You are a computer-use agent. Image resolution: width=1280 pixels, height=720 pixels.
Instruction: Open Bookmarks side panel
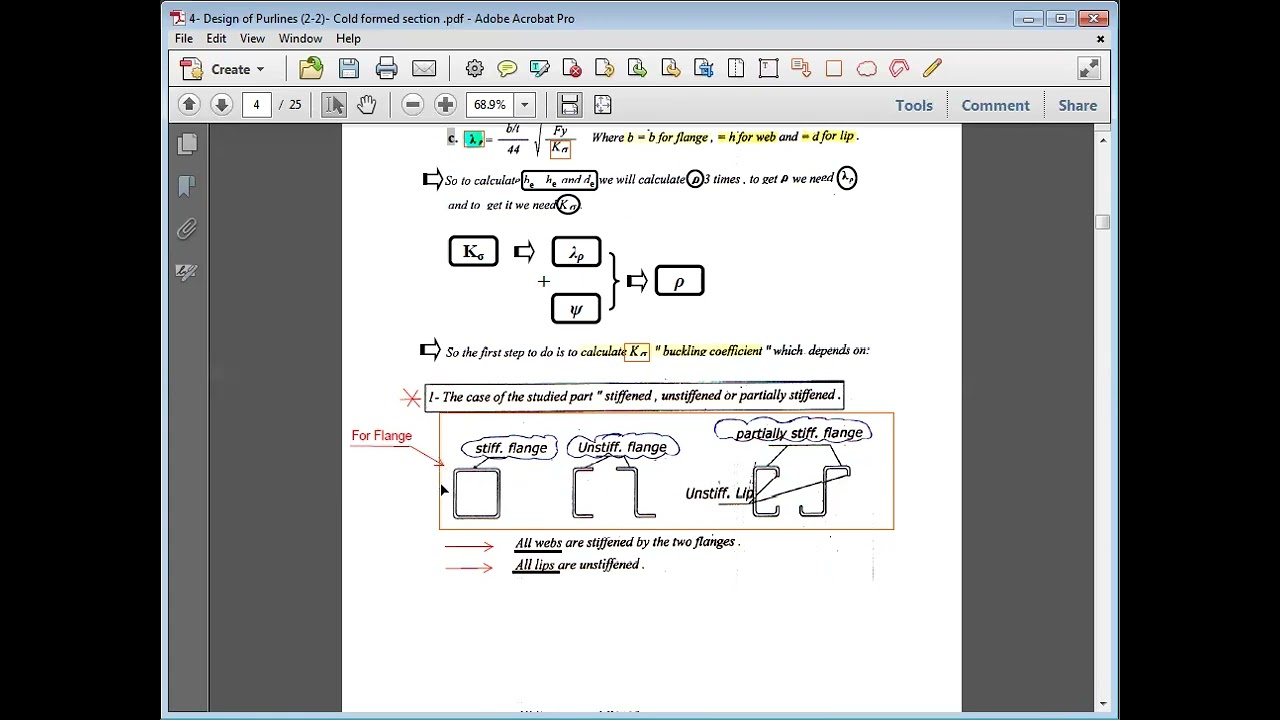pos(187,187)
